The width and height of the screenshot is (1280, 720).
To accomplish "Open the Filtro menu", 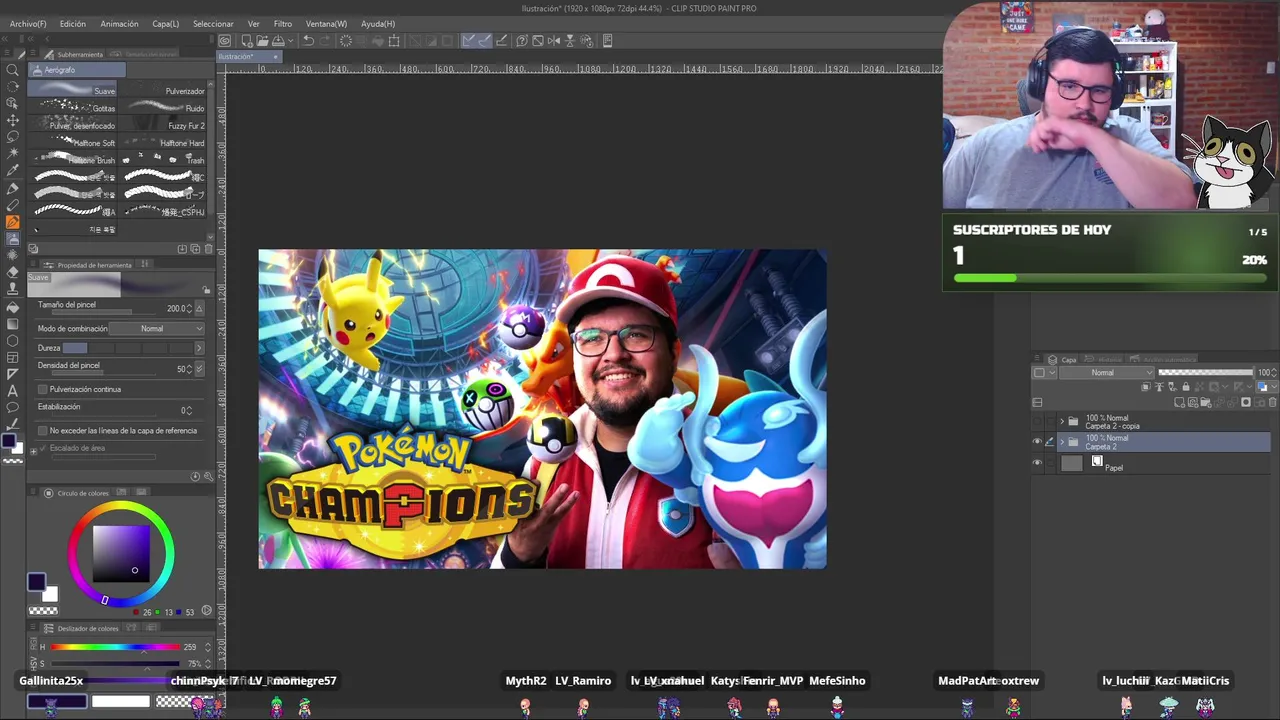I will [x=283, y=23].
